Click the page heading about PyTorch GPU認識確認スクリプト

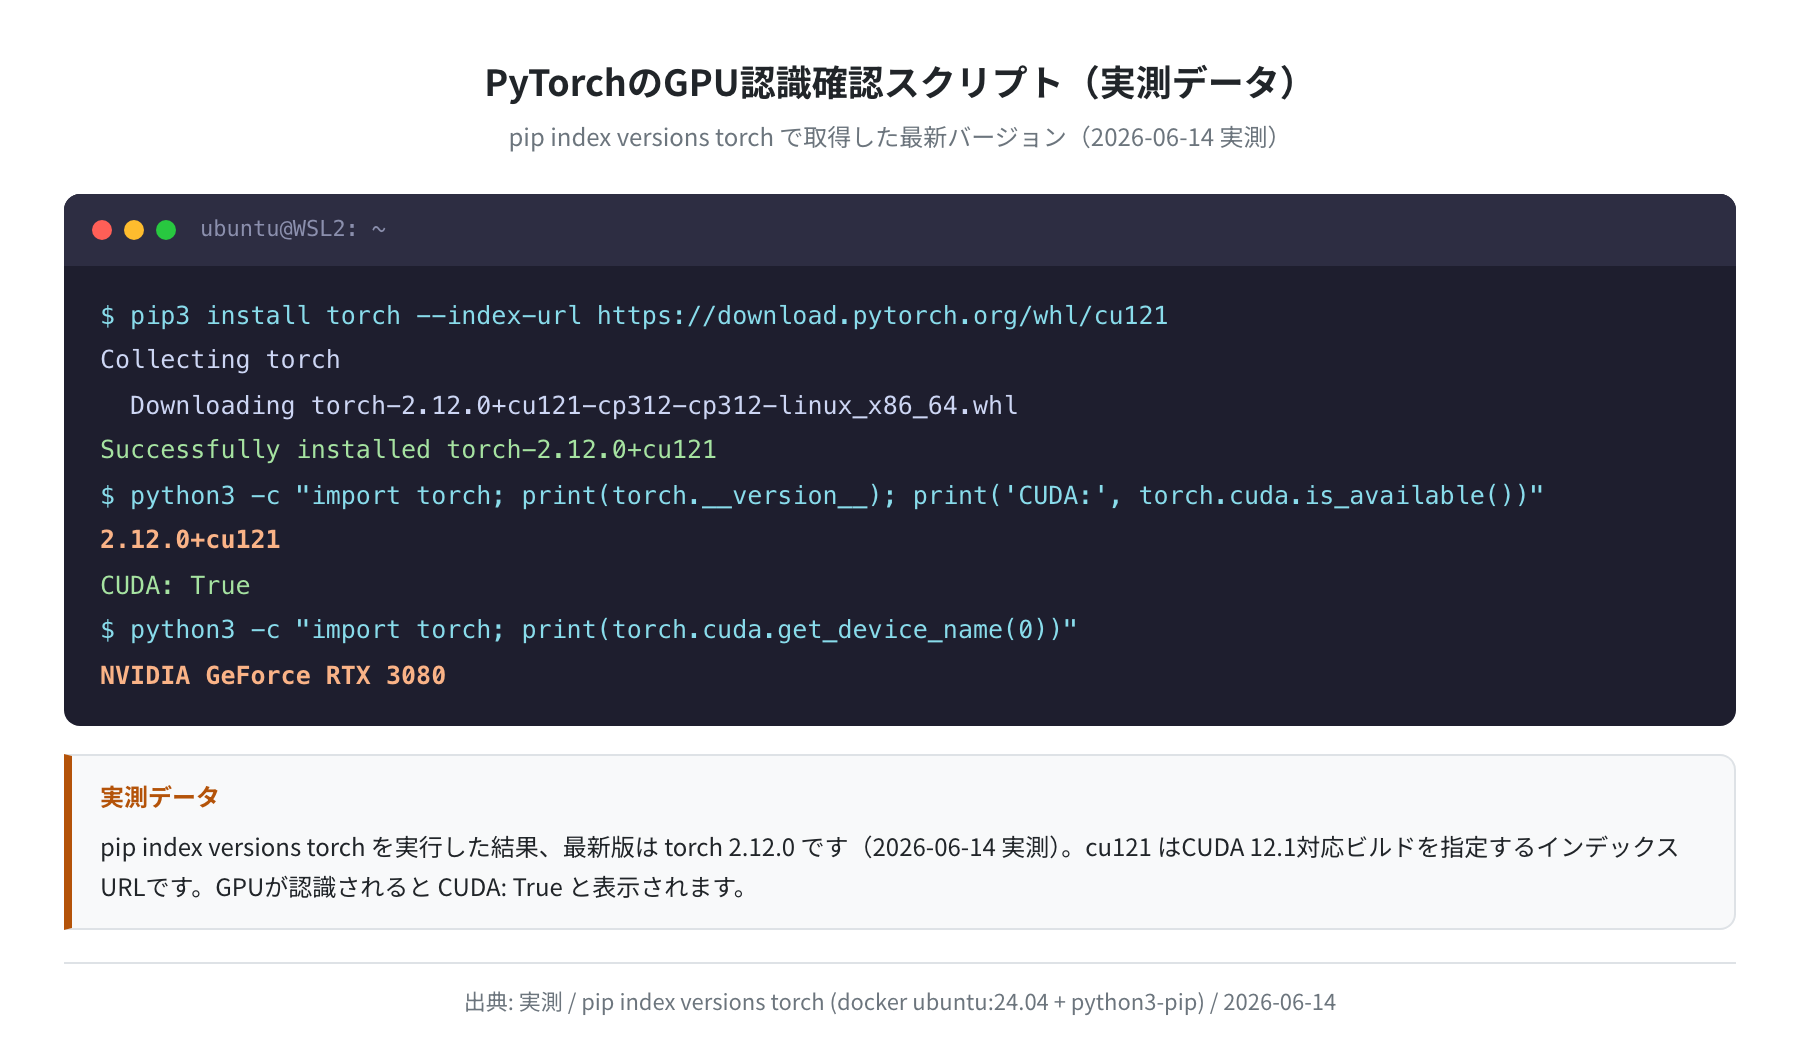(x=891, y=82)
